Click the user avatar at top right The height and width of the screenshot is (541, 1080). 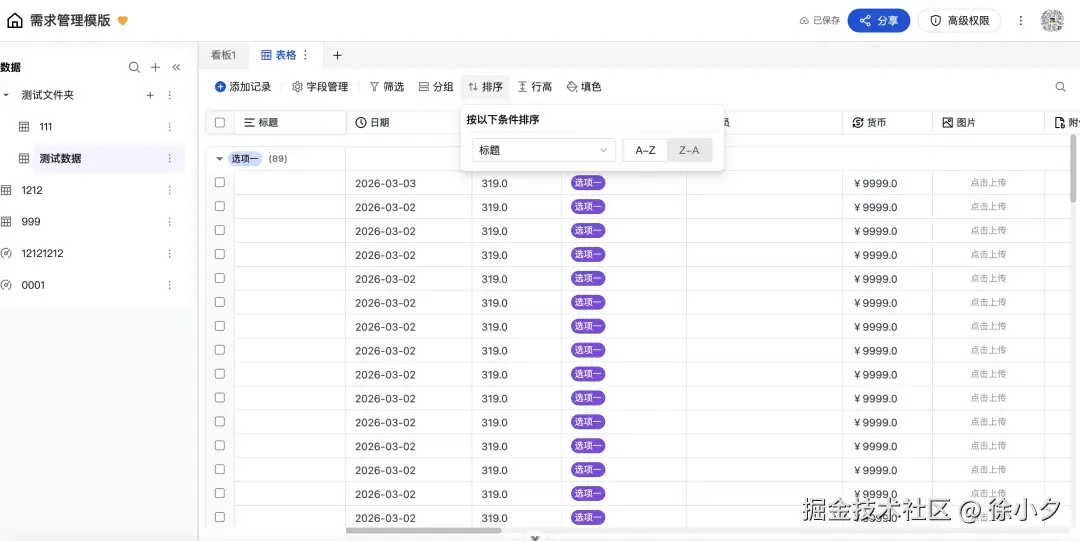click(x=1051, y=20)
